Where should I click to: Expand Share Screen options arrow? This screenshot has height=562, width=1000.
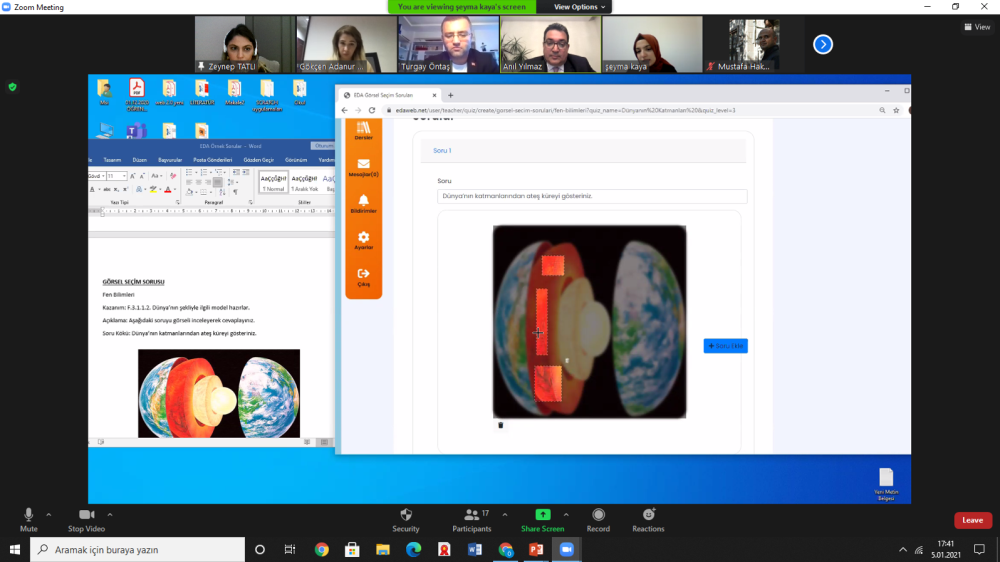click(x=566, y=515)
